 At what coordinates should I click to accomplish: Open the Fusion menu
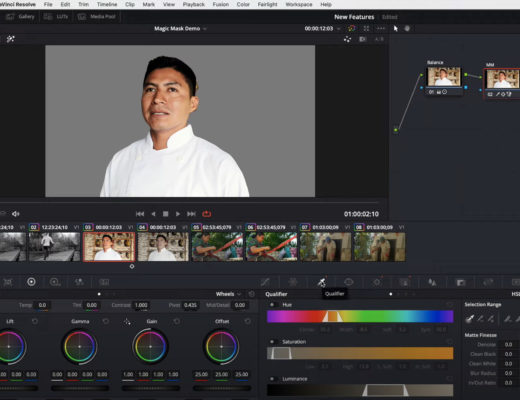(x=221, y=4)
